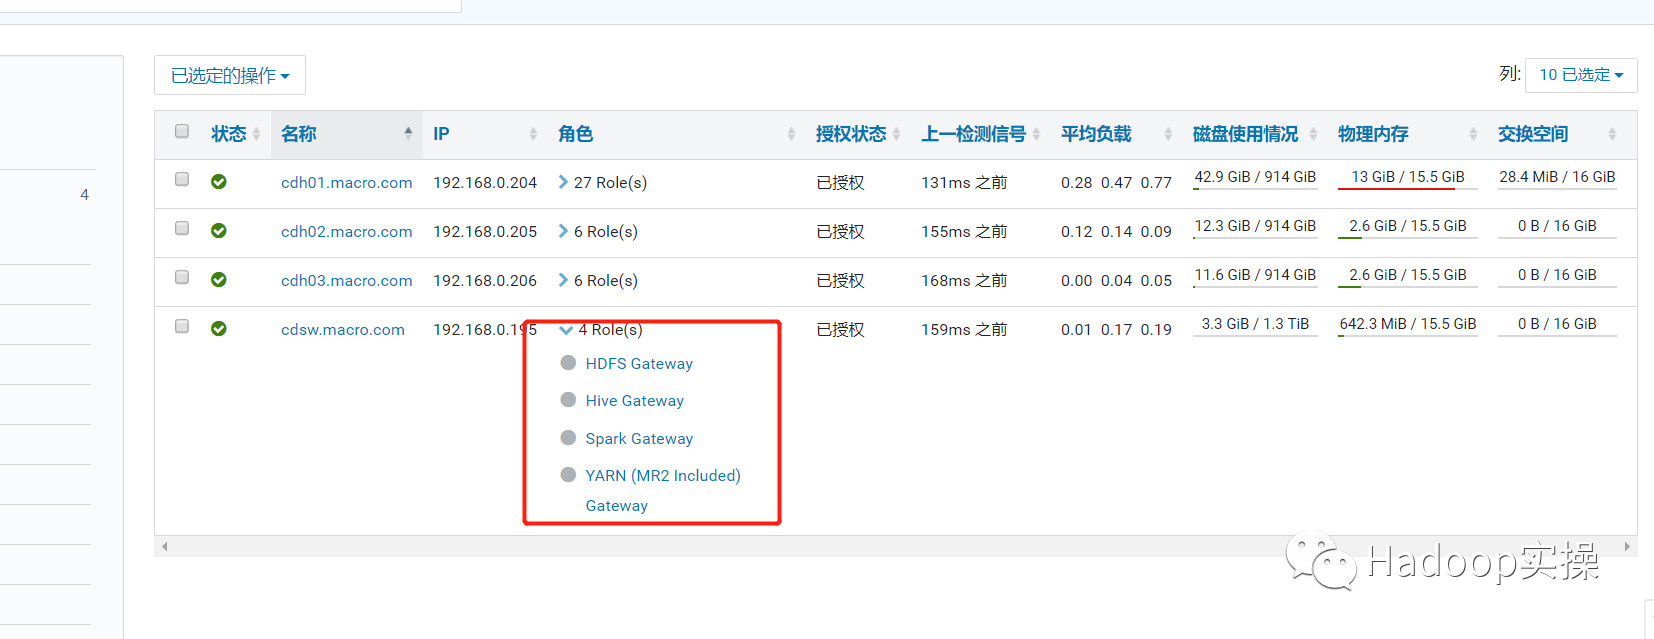Open the Spark Gateway role link
Screen dimensions: 1654x639
(639, 438)
